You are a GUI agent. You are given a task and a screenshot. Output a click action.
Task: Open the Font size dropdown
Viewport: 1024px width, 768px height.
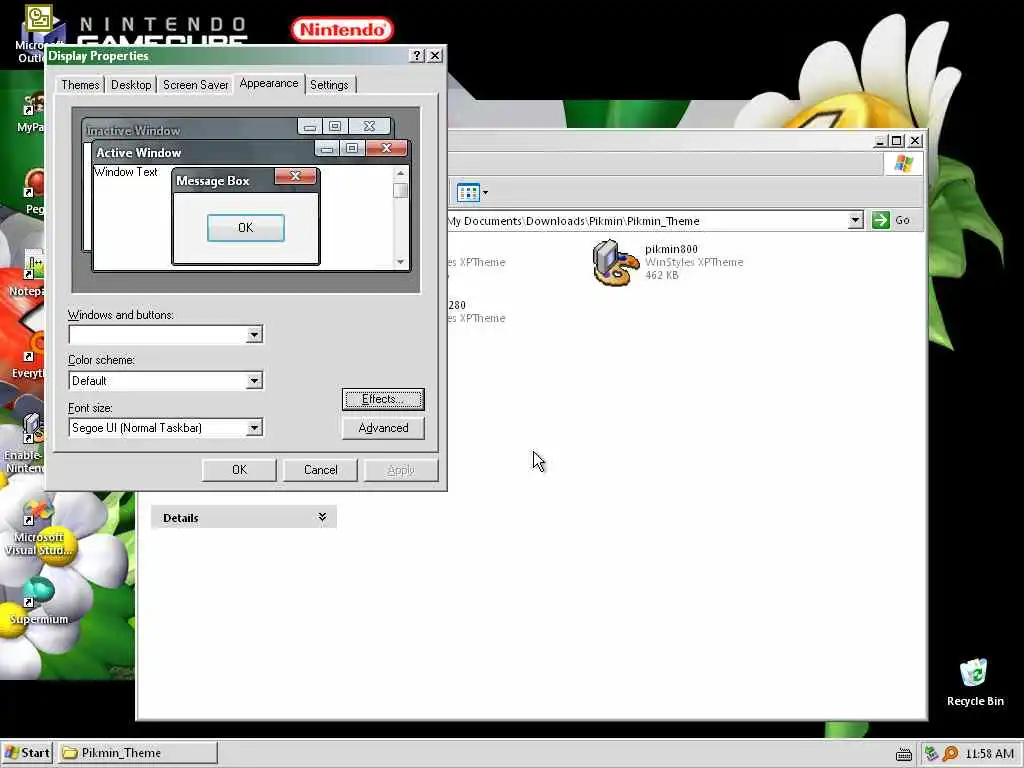pos(254,428)
